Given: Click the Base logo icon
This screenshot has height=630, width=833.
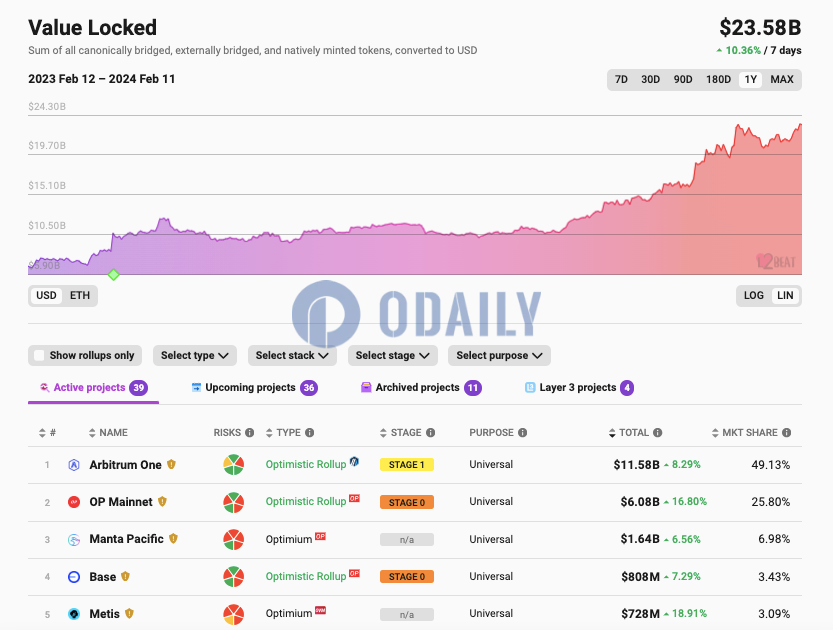Looking at the screenshot, I should [x=74, y=577].
